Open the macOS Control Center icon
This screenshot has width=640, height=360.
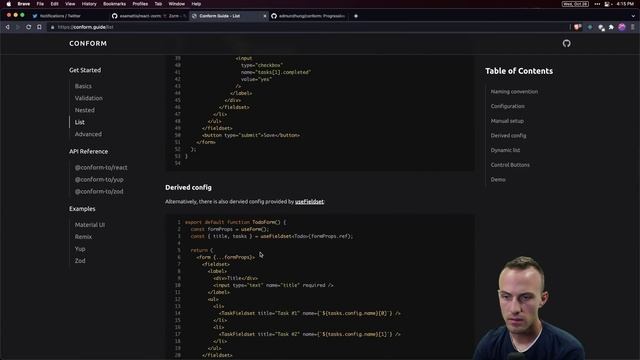tap(607, 4)
